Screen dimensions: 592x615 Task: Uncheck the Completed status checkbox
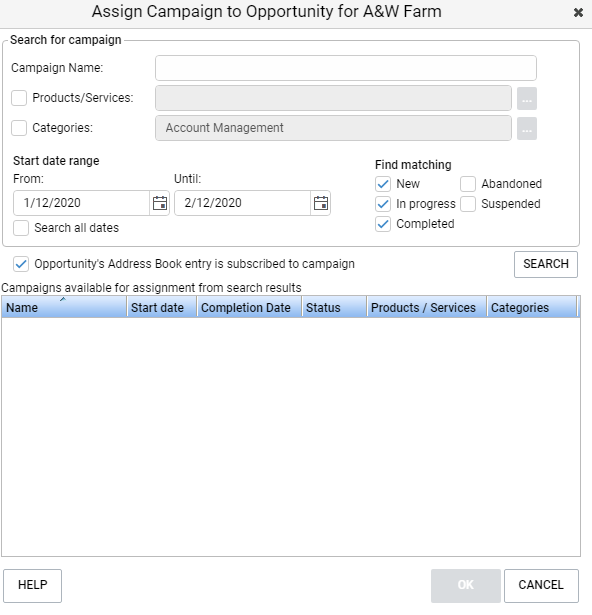click(383, 224)
